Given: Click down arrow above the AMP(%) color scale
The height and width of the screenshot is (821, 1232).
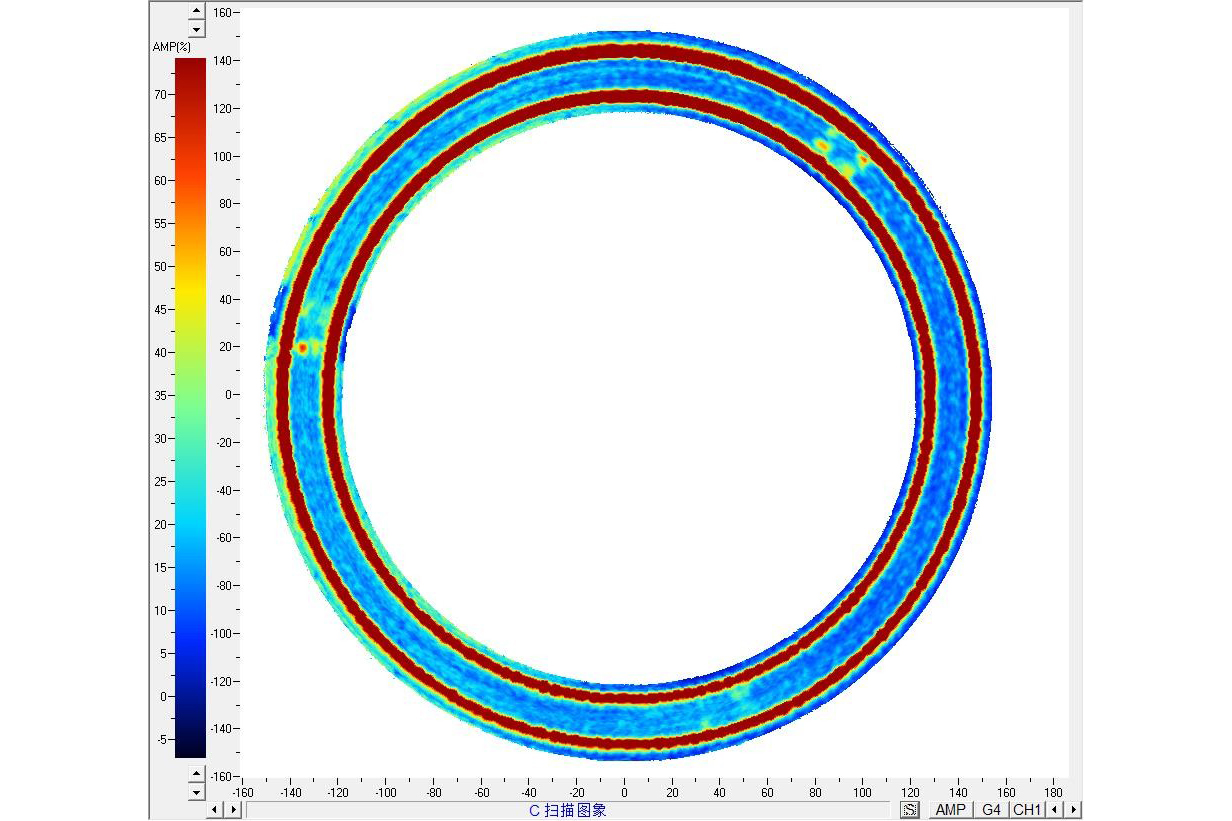Looking at the screenshot, I should click(x=196, y=30).
